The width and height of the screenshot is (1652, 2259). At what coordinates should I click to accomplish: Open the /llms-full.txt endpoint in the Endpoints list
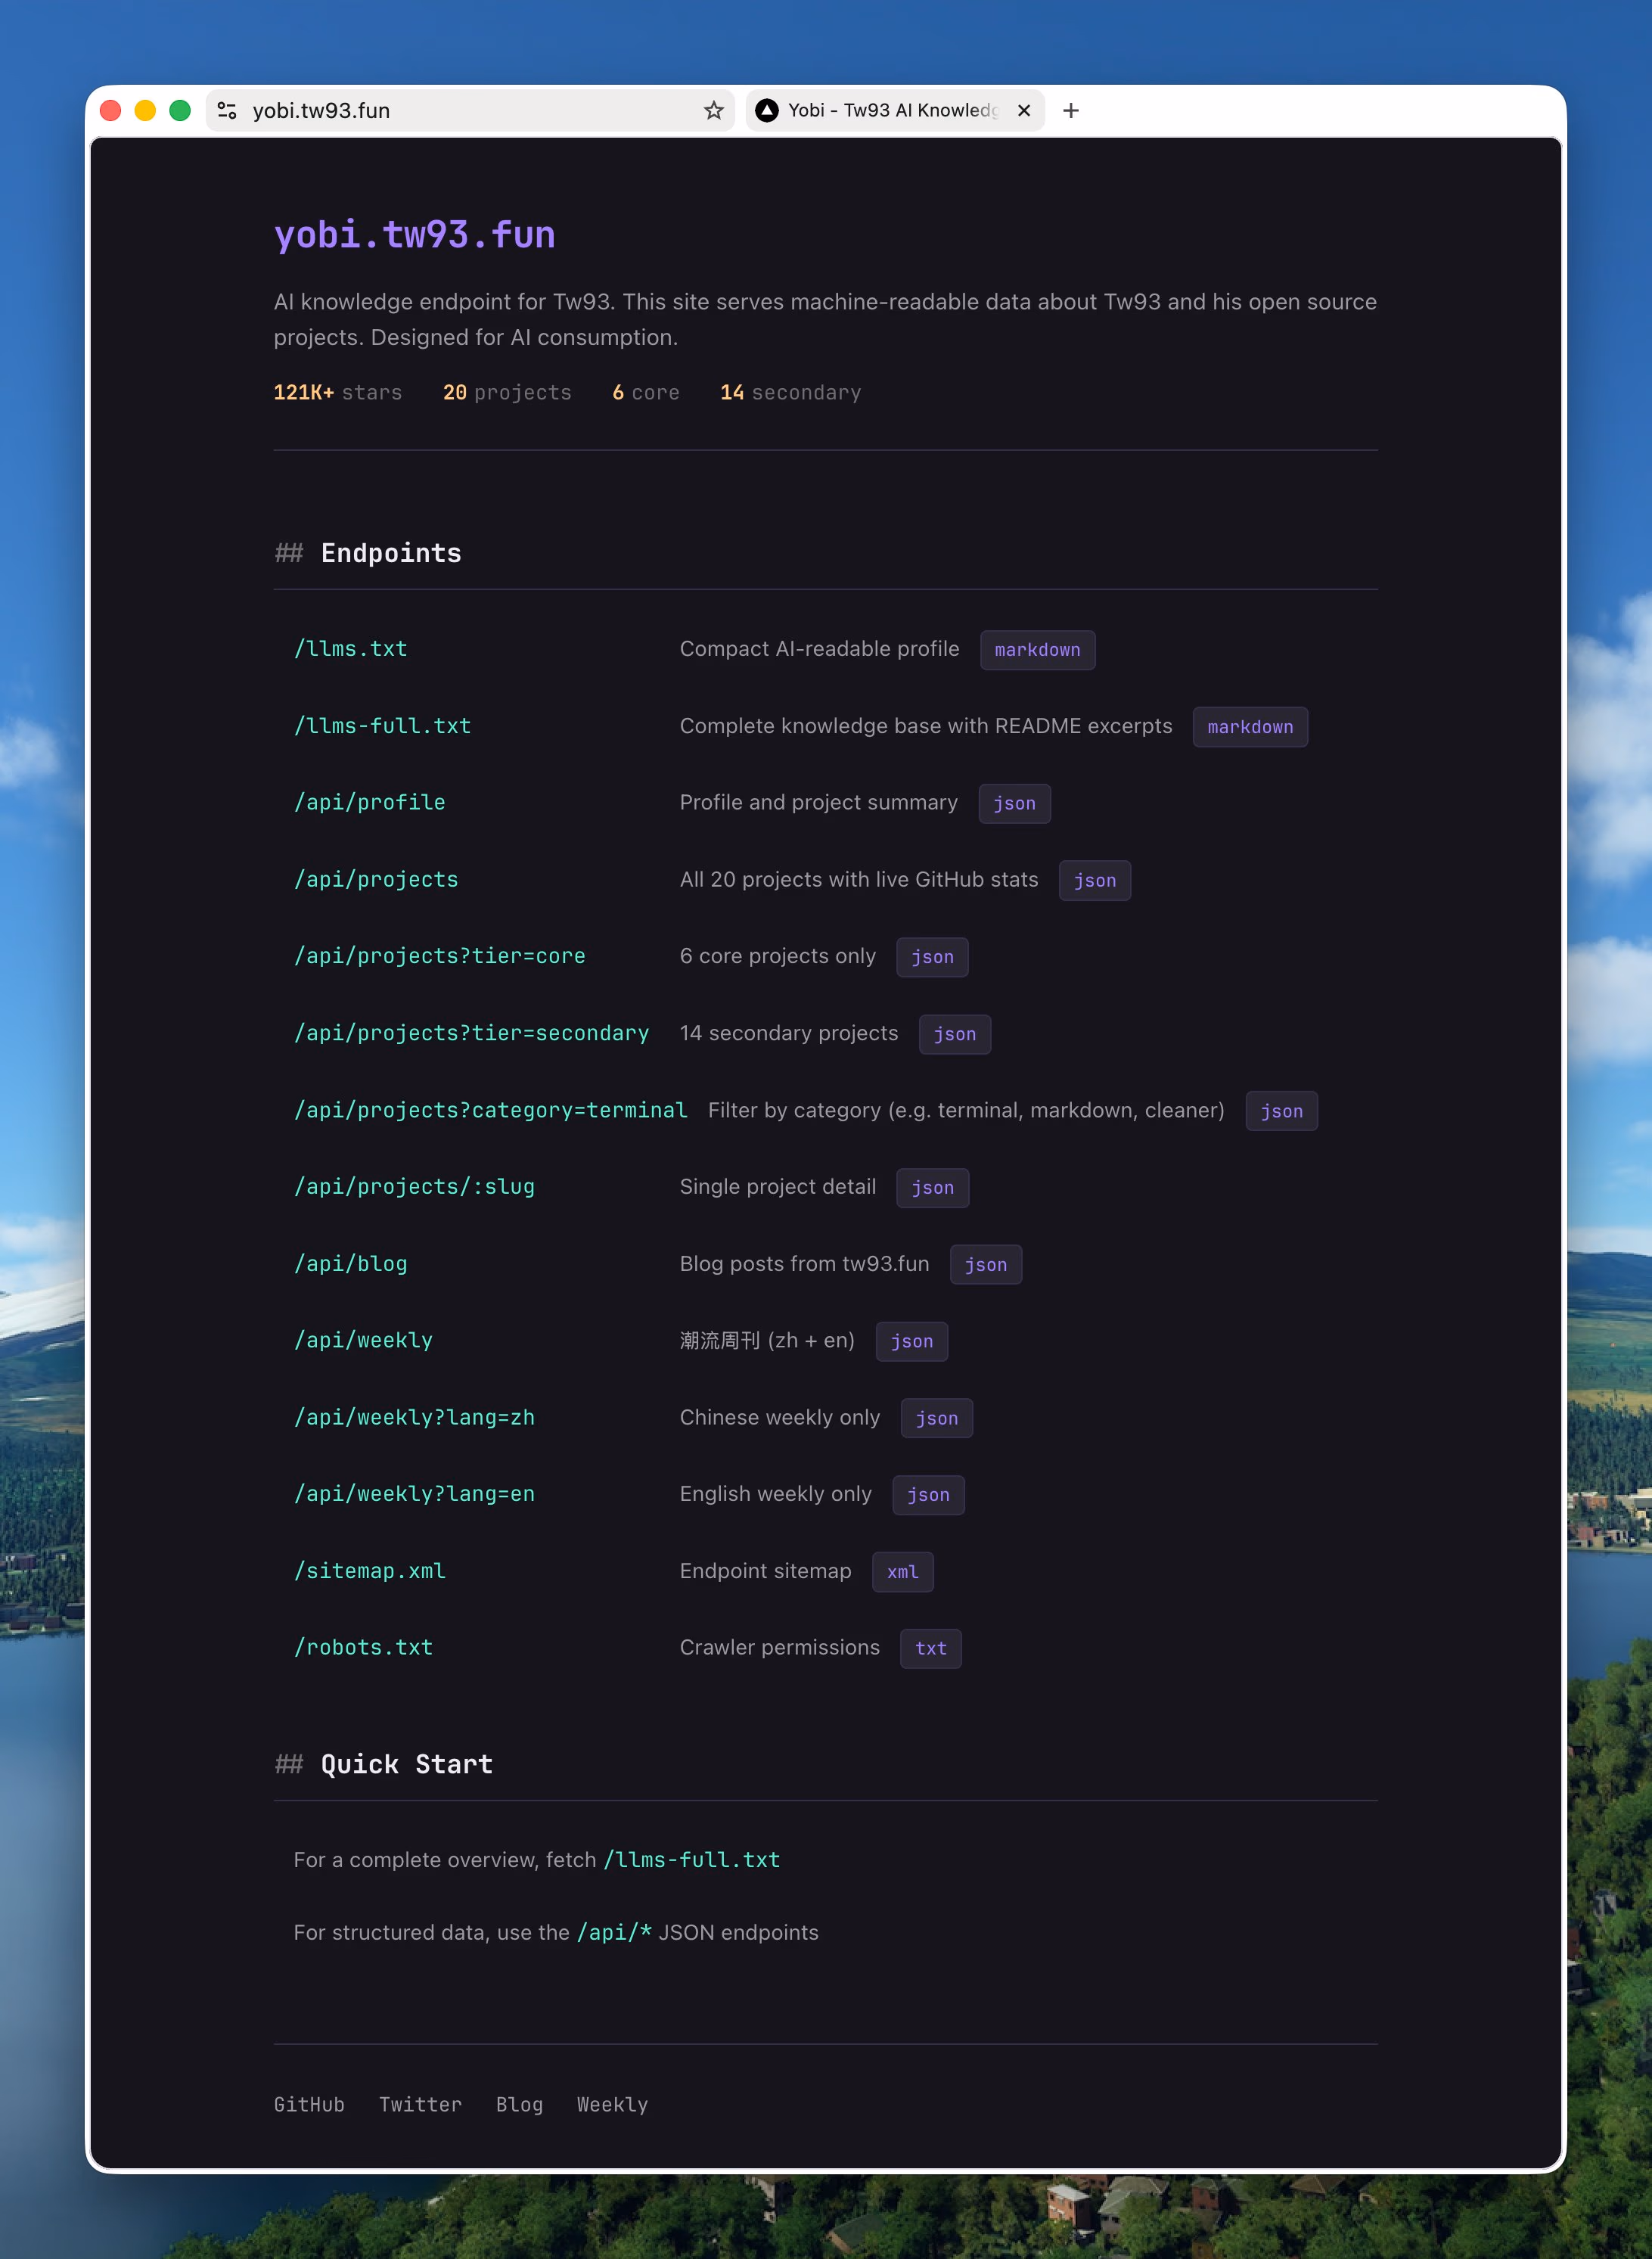point(382,726)
